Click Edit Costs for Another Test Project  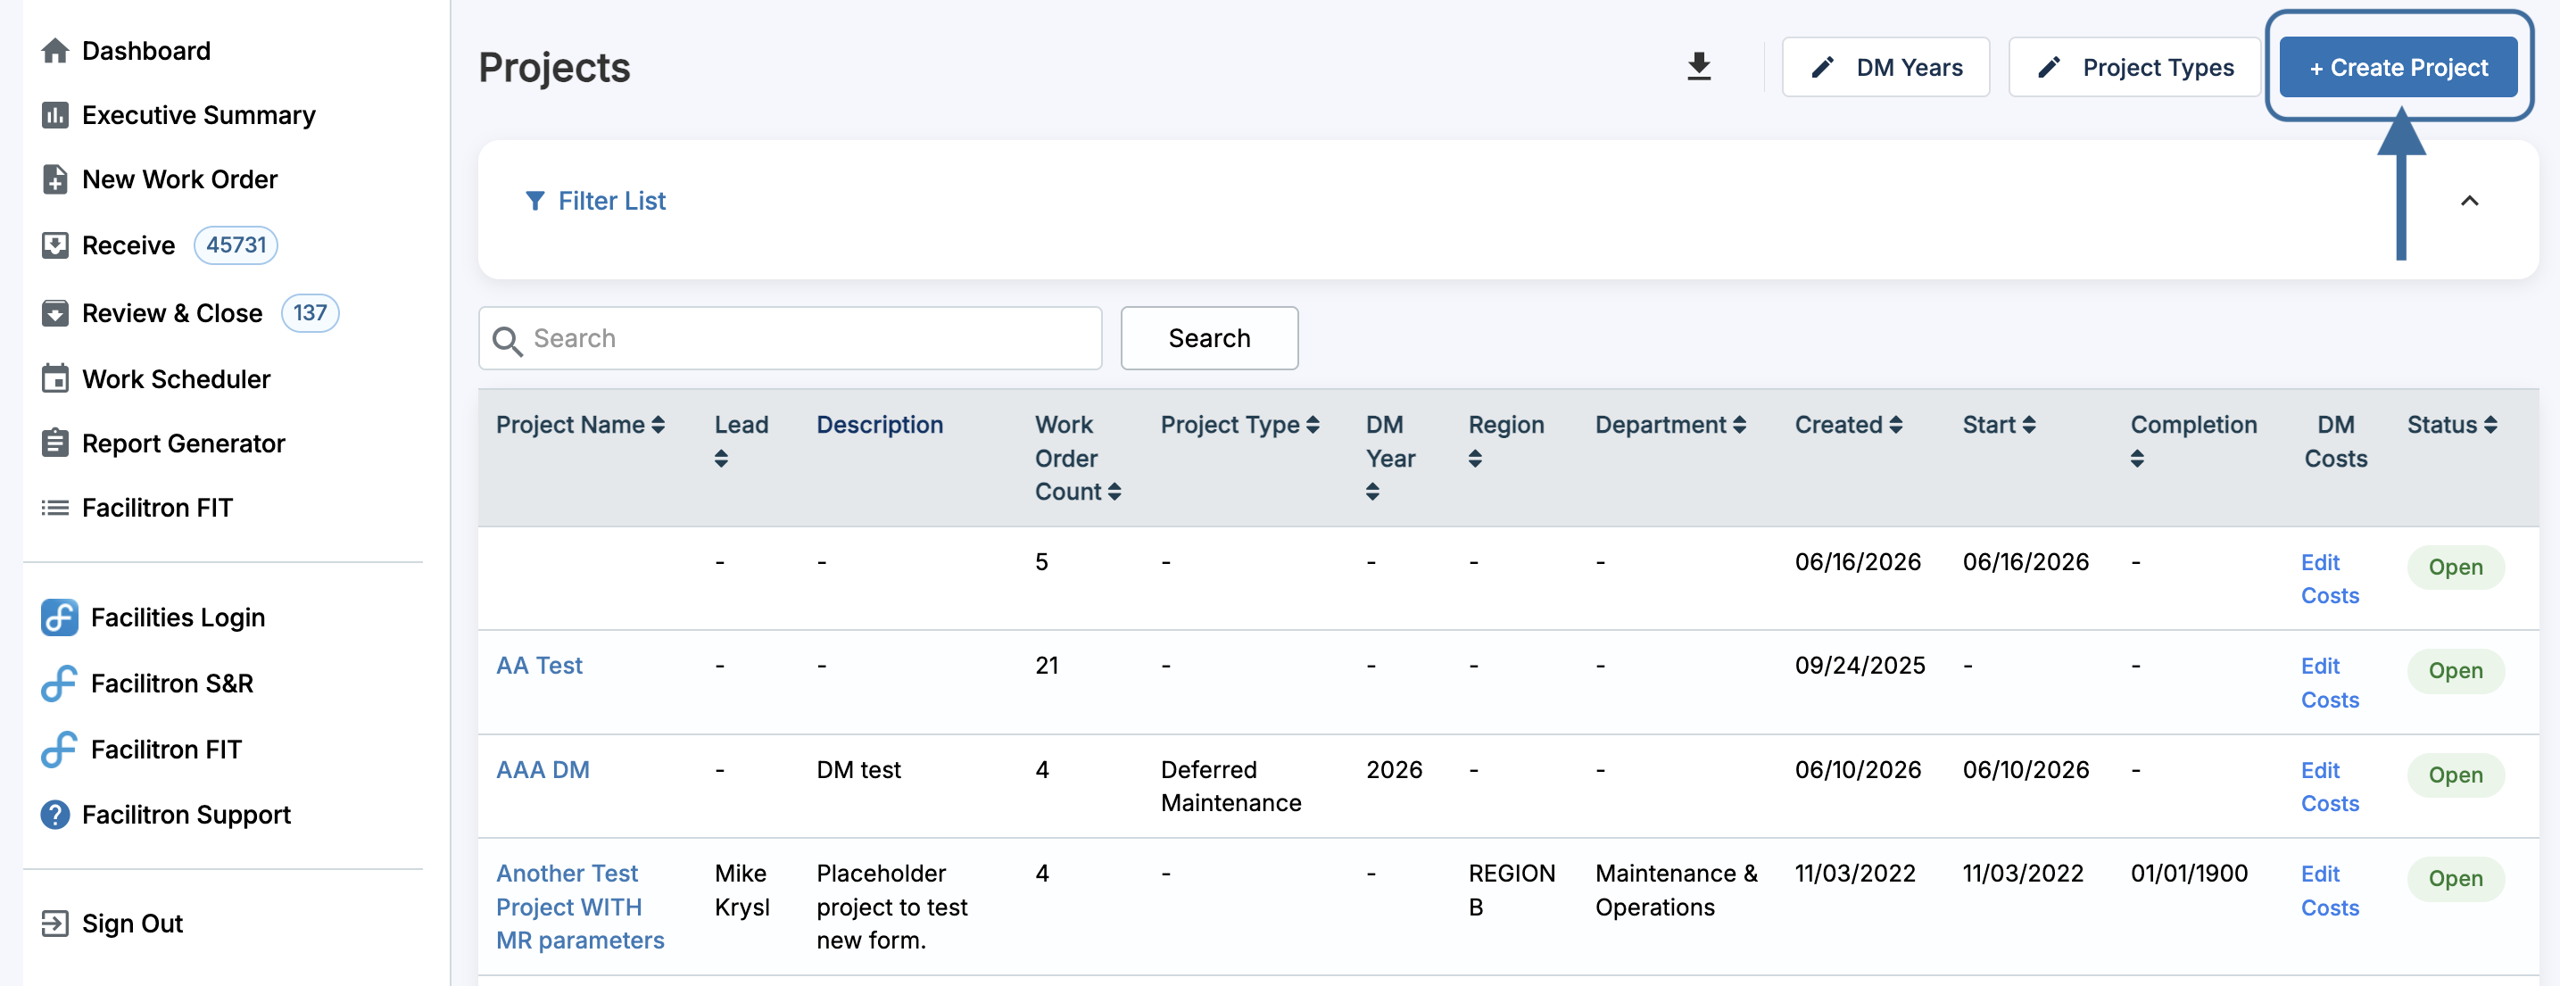point(2329,890)
